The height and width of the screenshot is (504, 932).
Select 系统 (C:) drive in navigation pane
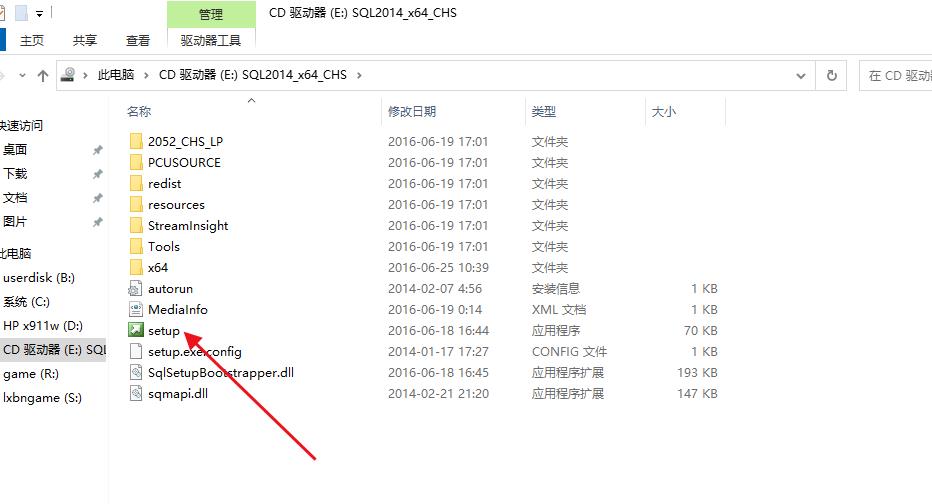[x=27, y=302]
